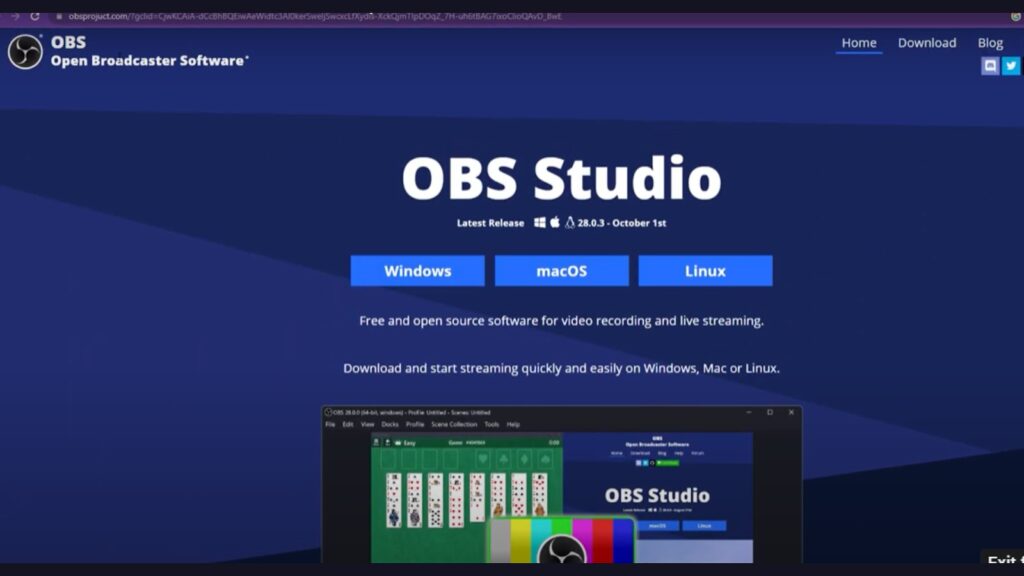Open the OBS Discord icon link
Screen dimensions: 1024x576
990,66
